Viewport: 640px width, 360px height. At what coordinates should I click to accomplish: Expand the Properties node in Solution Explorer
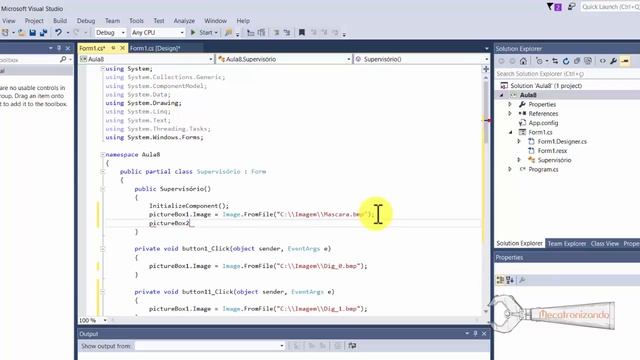[510, 104]
